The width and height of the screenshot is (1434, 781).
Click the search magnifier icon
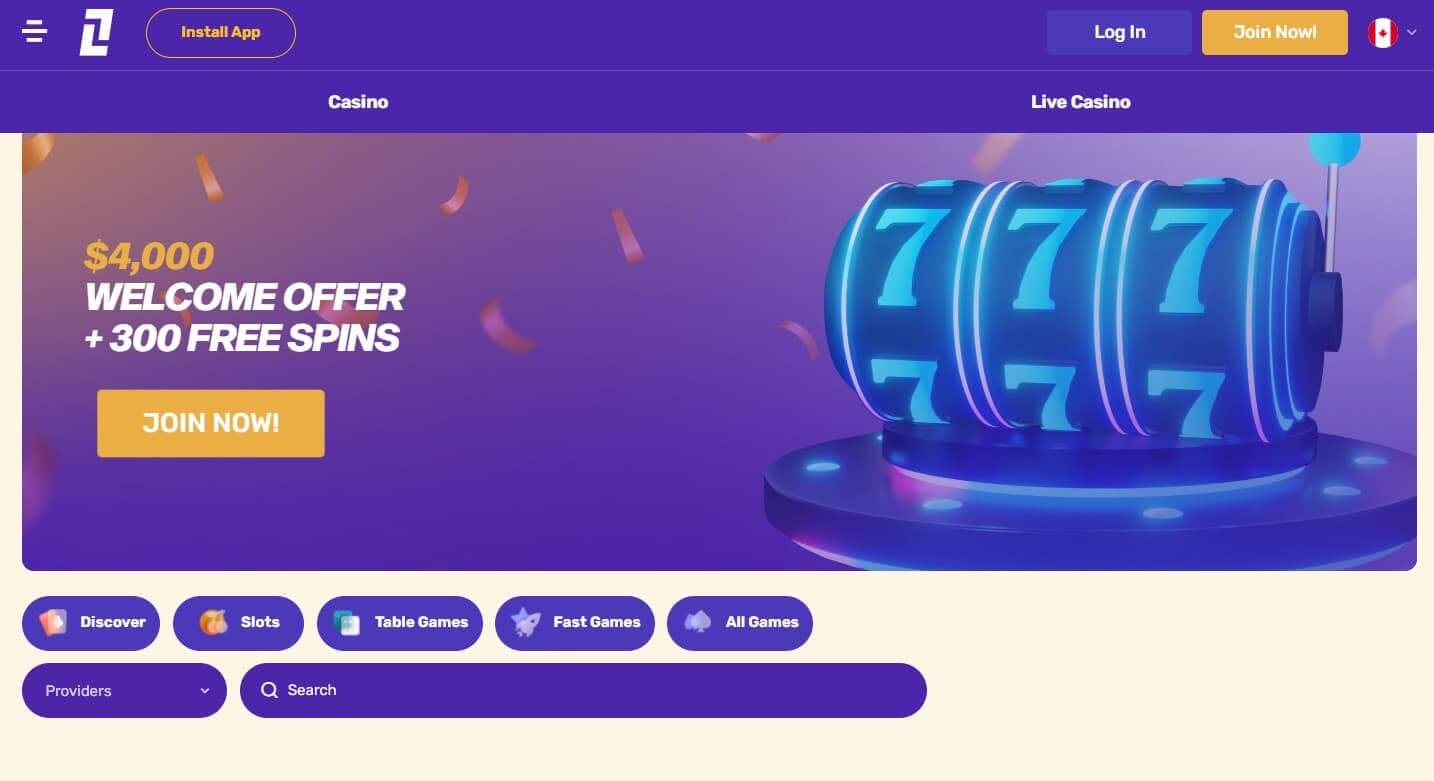click(269, 690)
